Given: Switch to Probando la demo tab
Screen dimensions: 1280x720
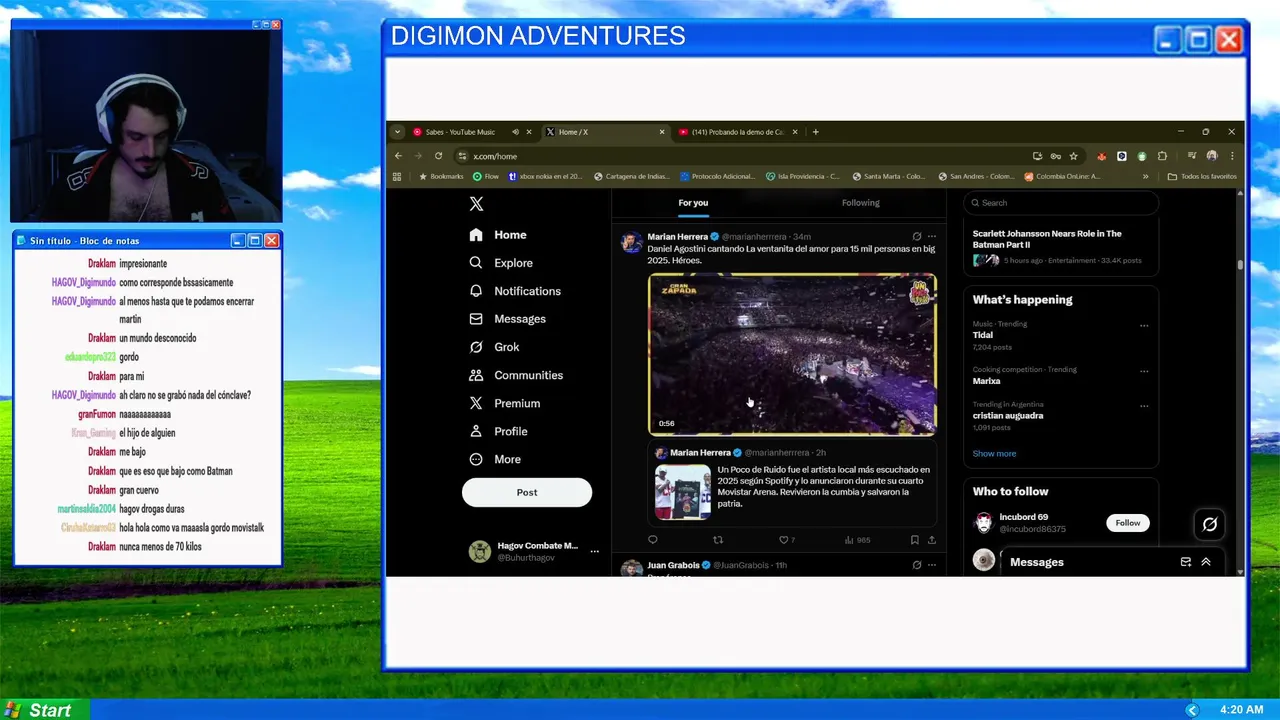Looking at the screenshot, I should coord(738,132).
